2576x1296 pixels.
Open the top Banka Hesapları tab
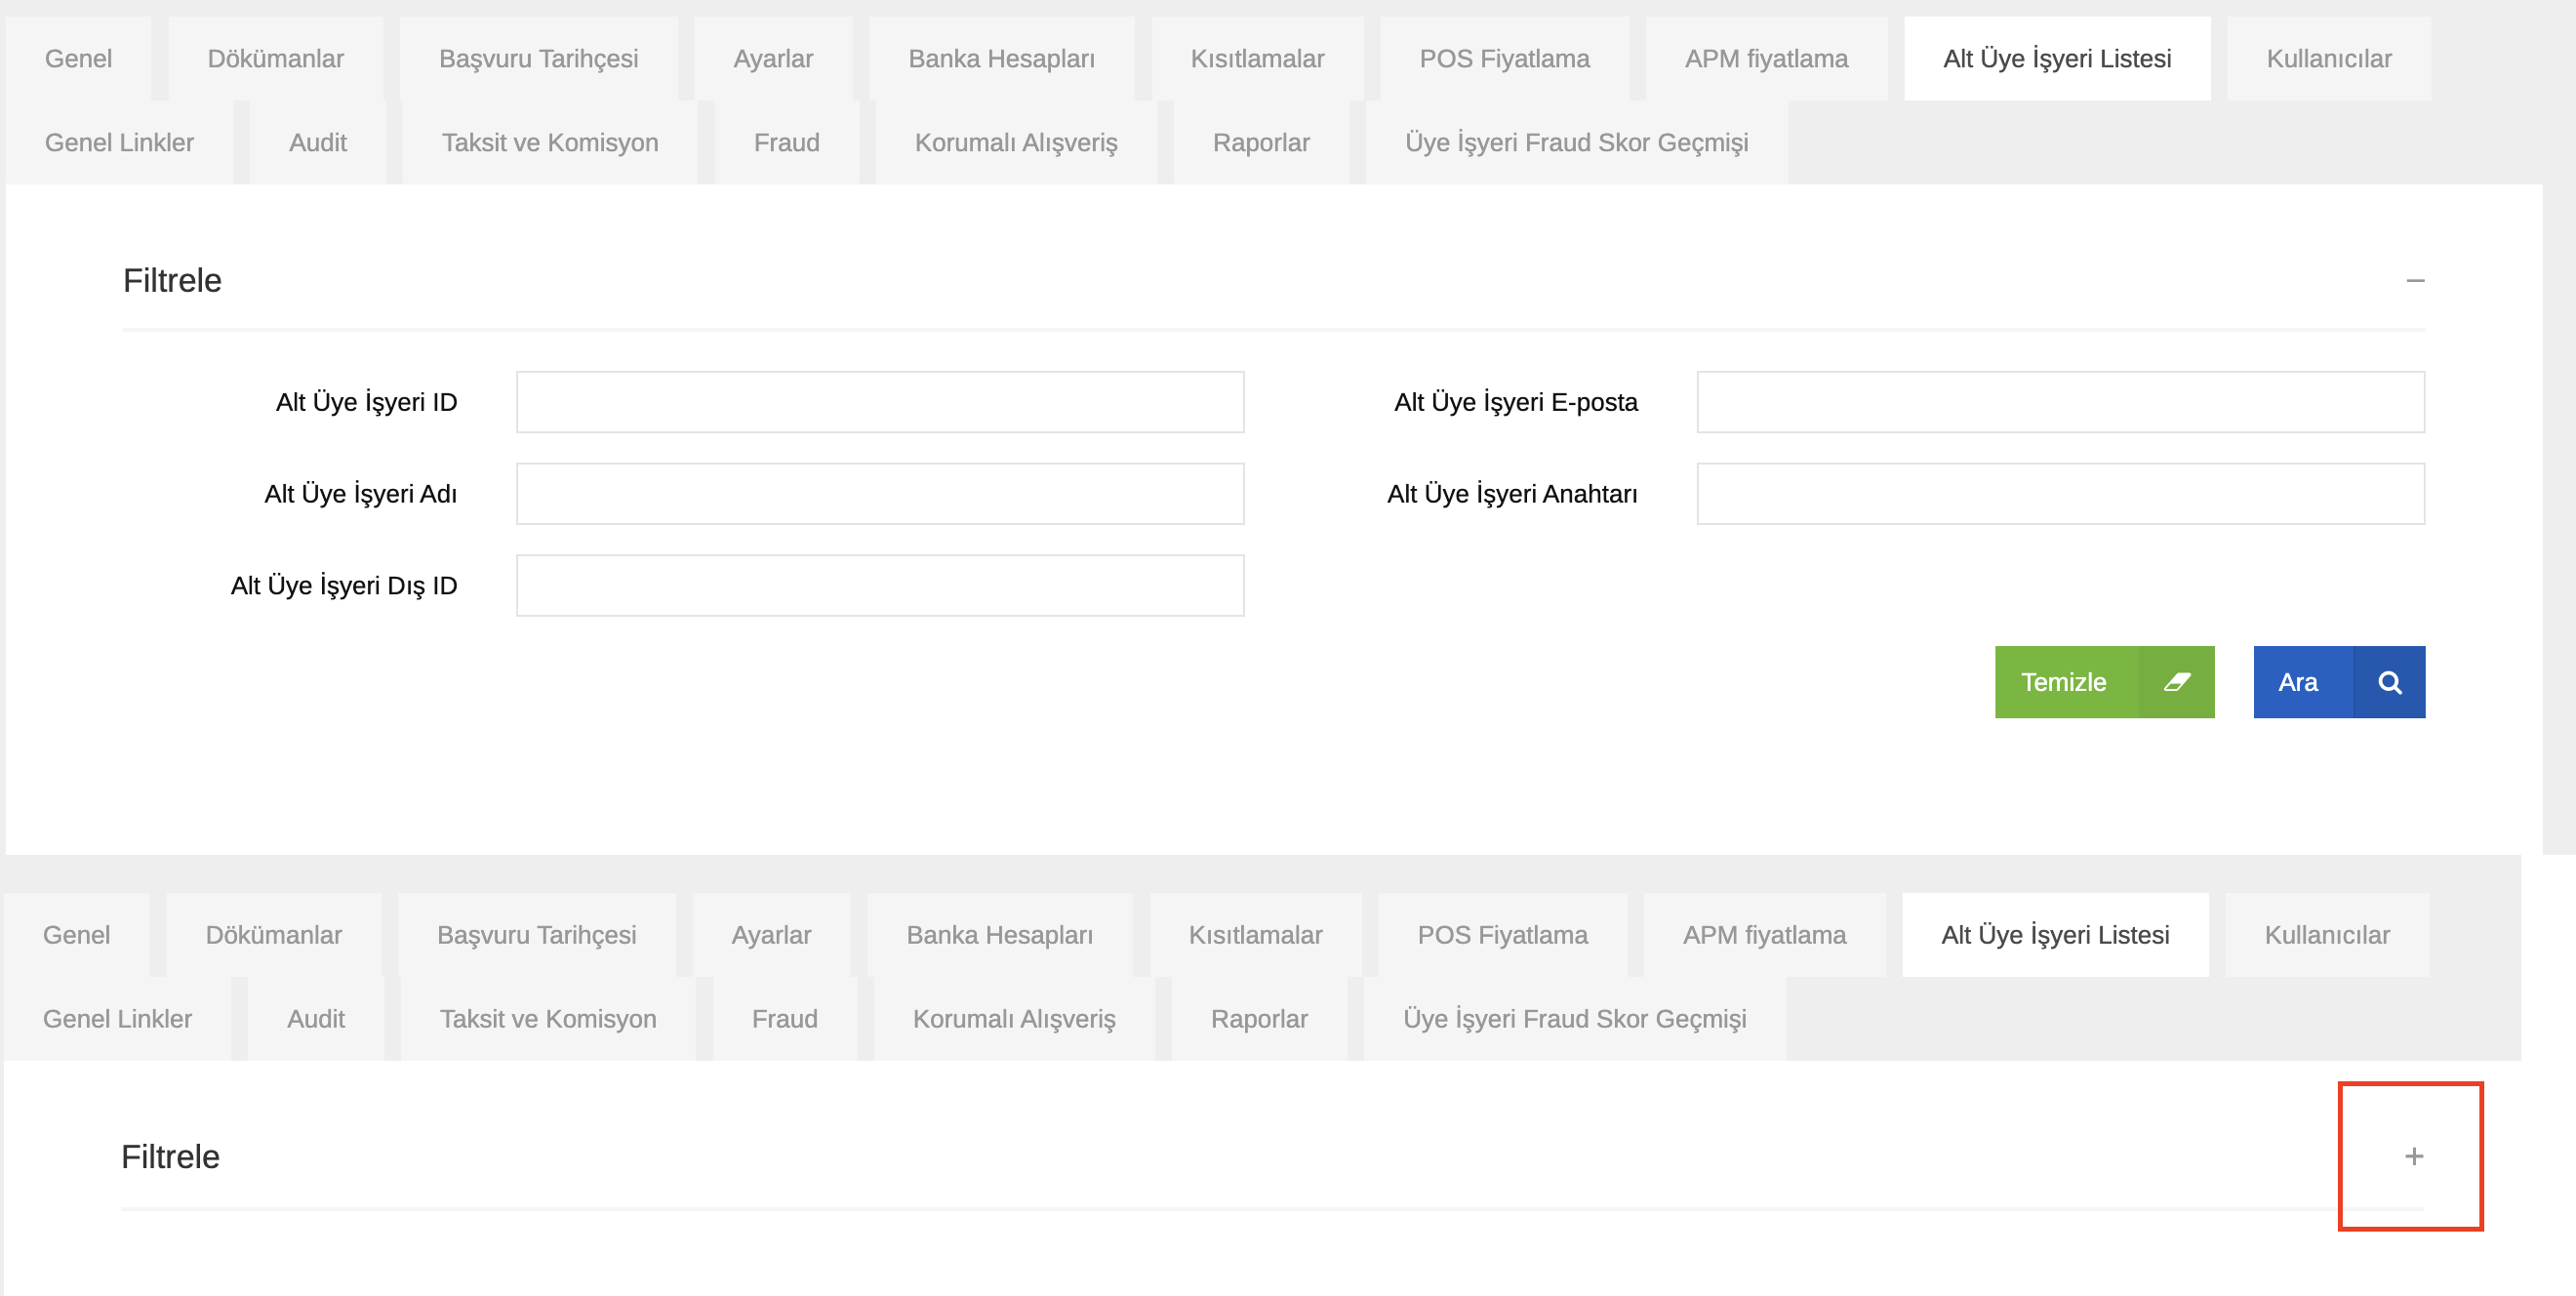(x=1001, y=59)
